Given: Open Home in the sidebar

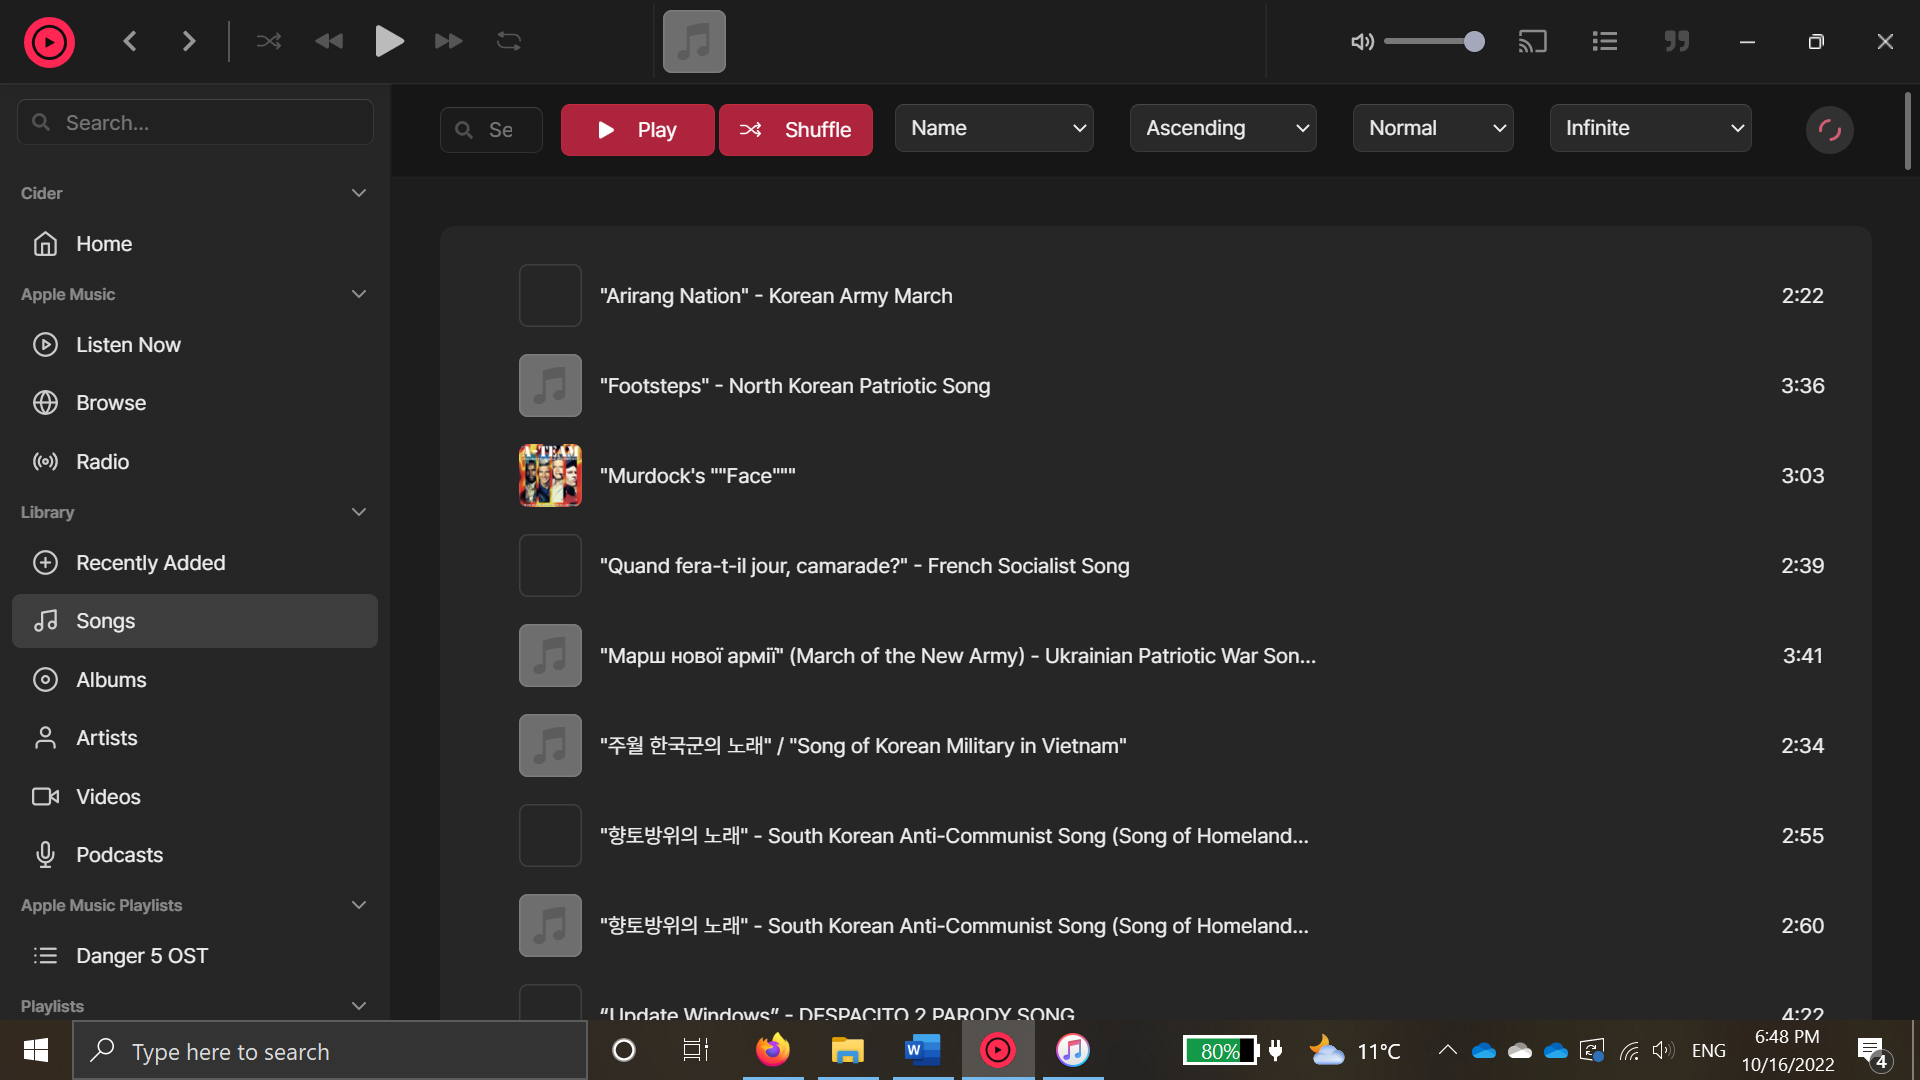Looking at the screenshot, I should (x=195, y=244).
